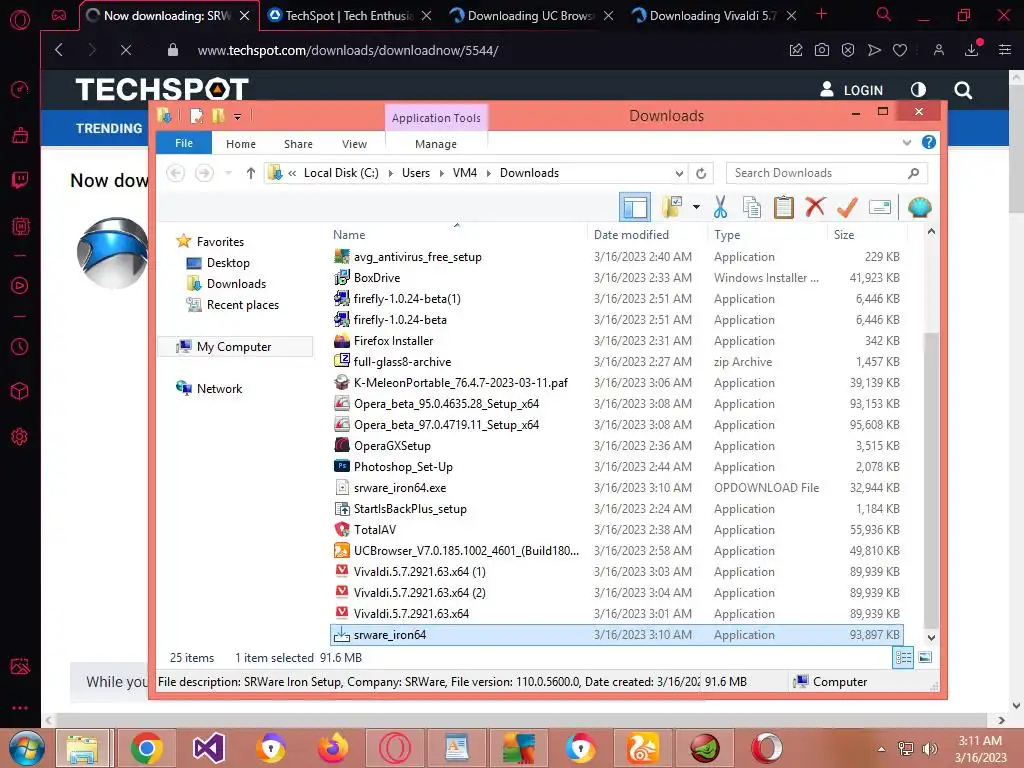
Task: Expand the Local Disk (C:) breadcrumb arrow
Action: click(391, 173)
